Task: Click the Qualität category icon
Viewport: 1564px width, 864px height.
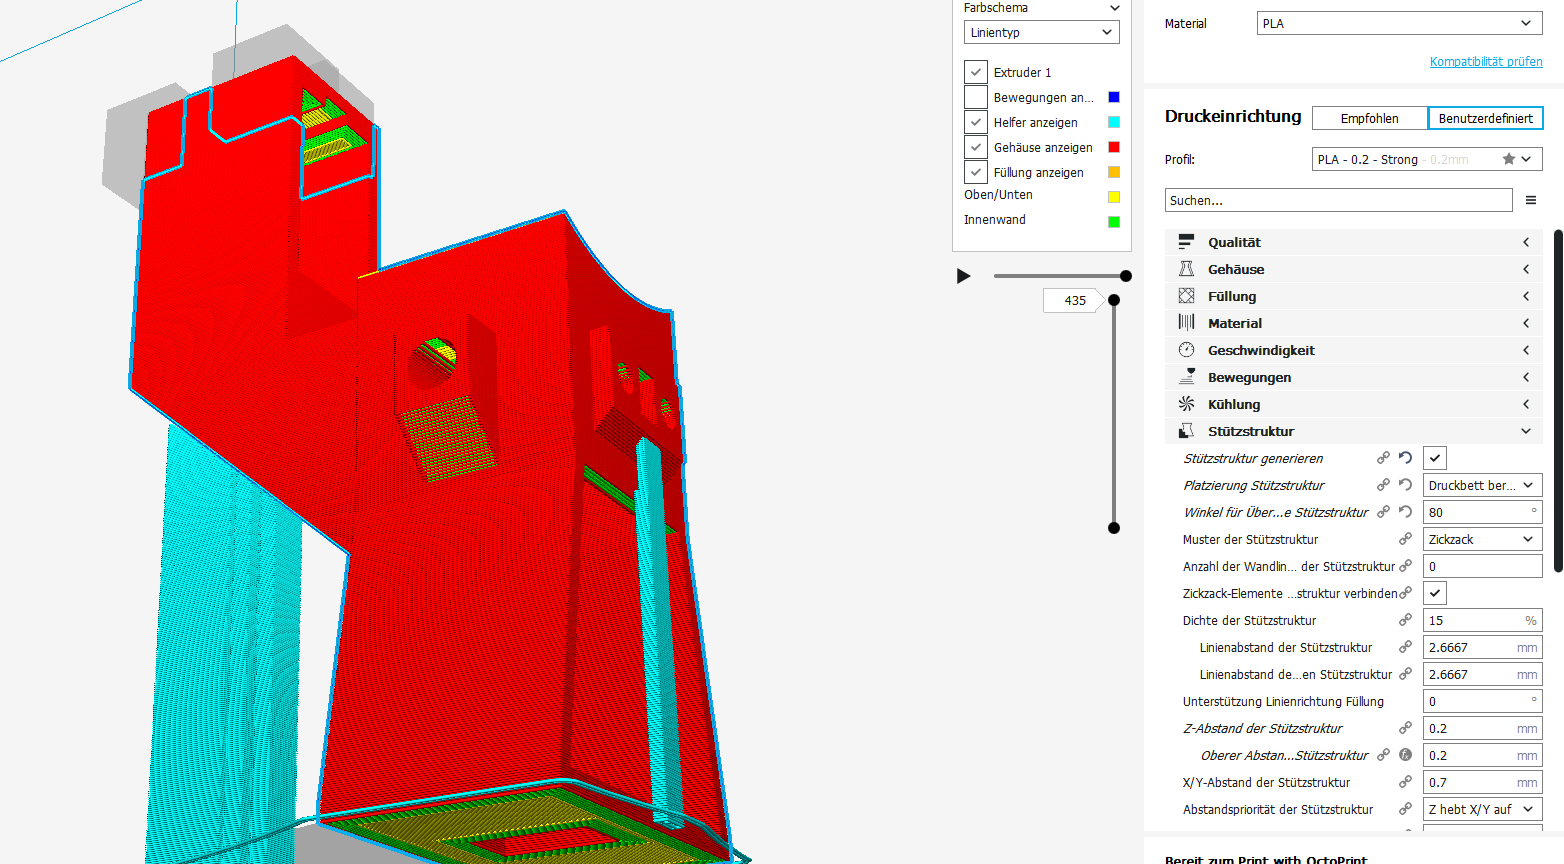Action: (1186, 242)
